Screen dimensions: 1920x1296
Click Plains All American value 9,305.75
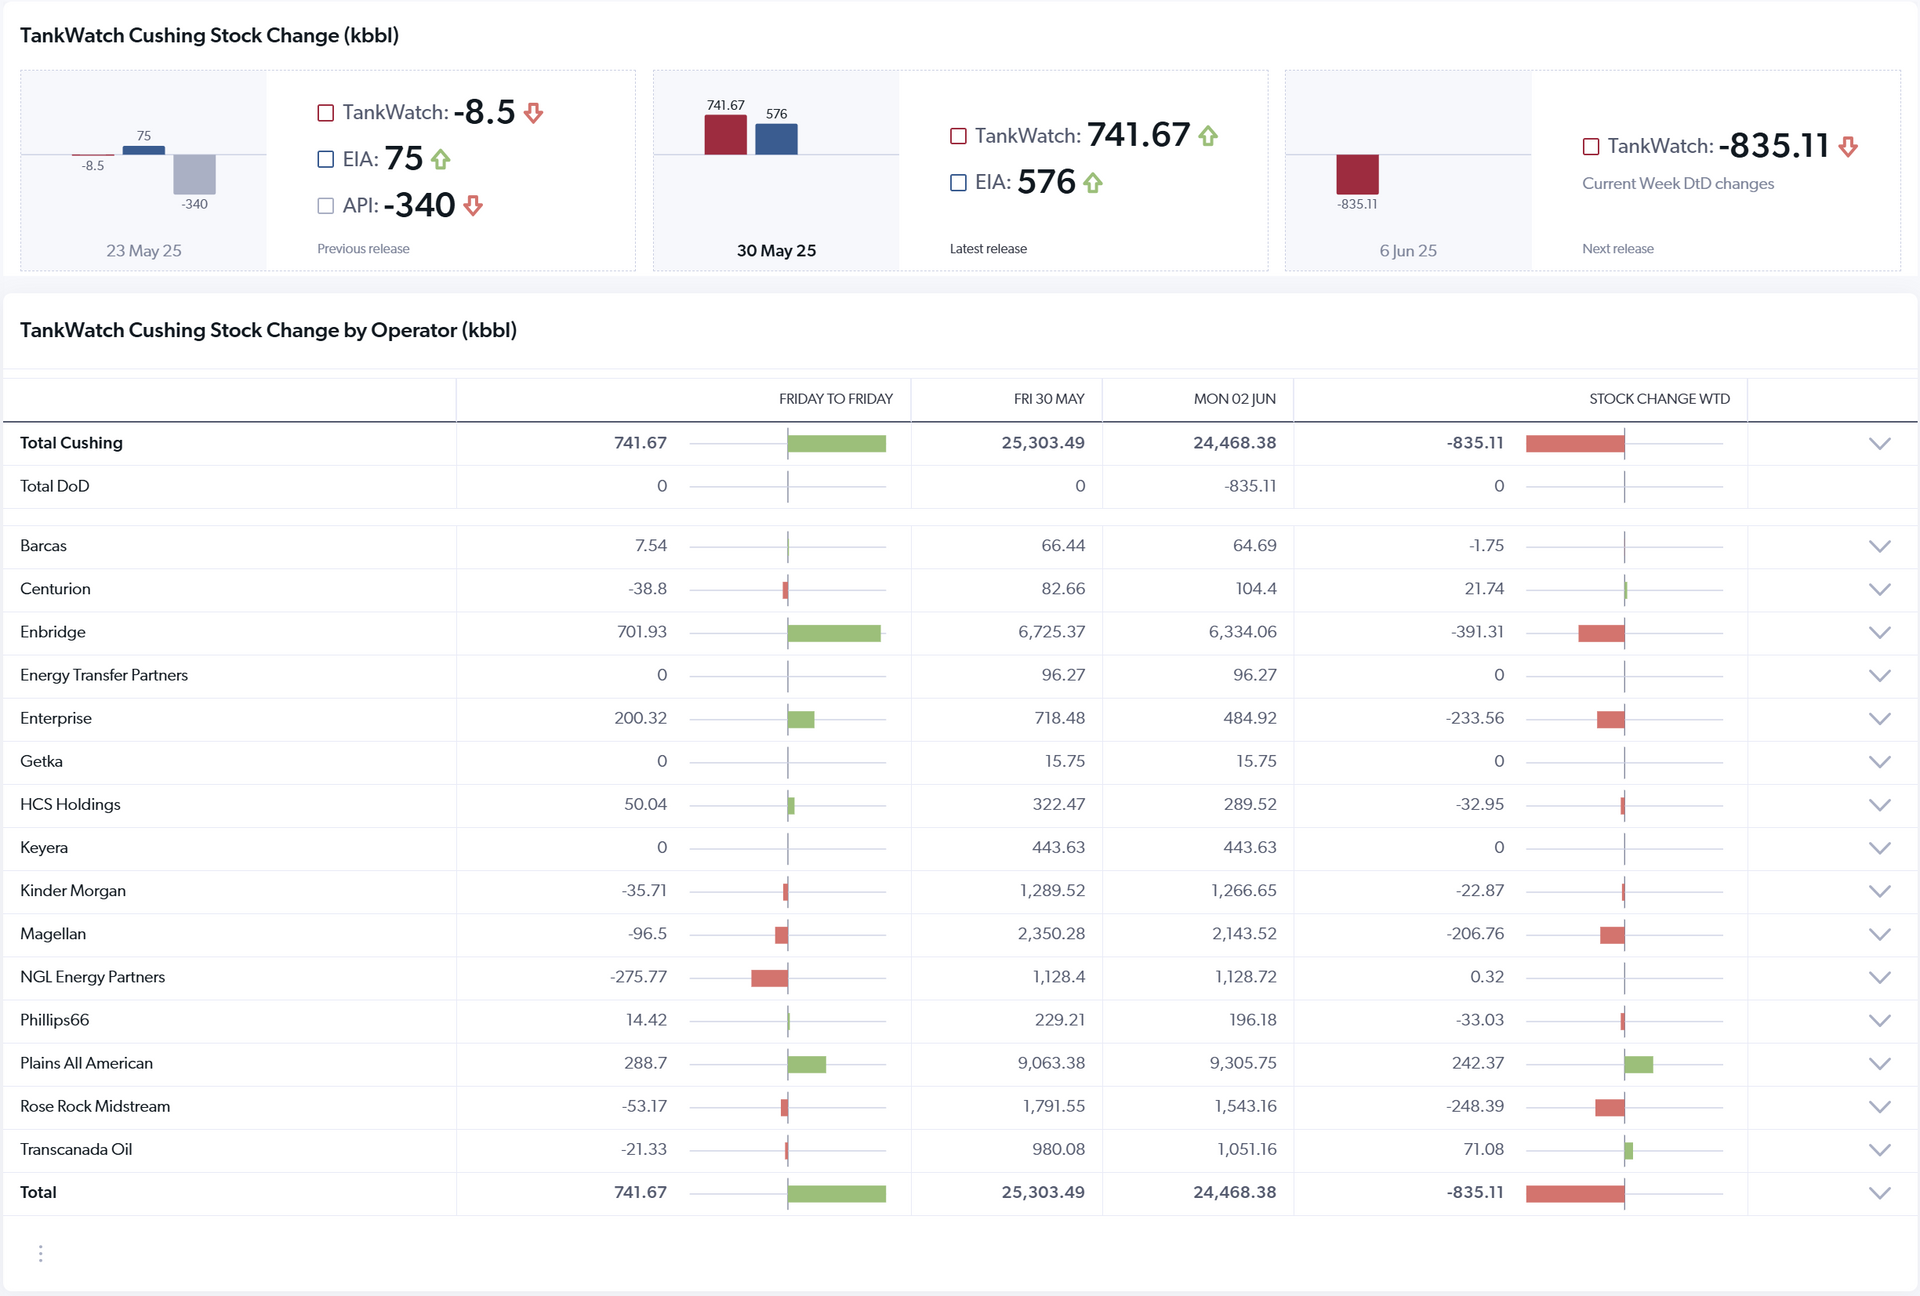(x=1243, y=1063)
